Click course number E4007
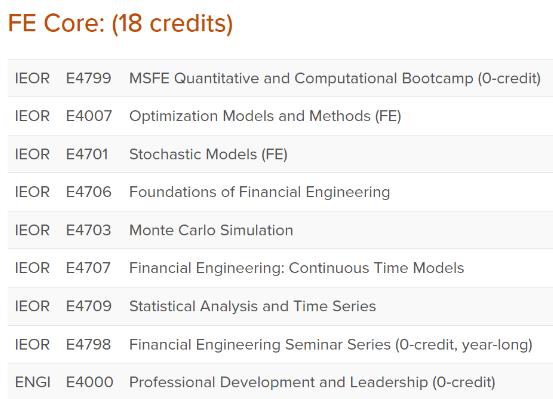This screenshot has height=399, width=553. pyautogui.click(x=89, y=116)
